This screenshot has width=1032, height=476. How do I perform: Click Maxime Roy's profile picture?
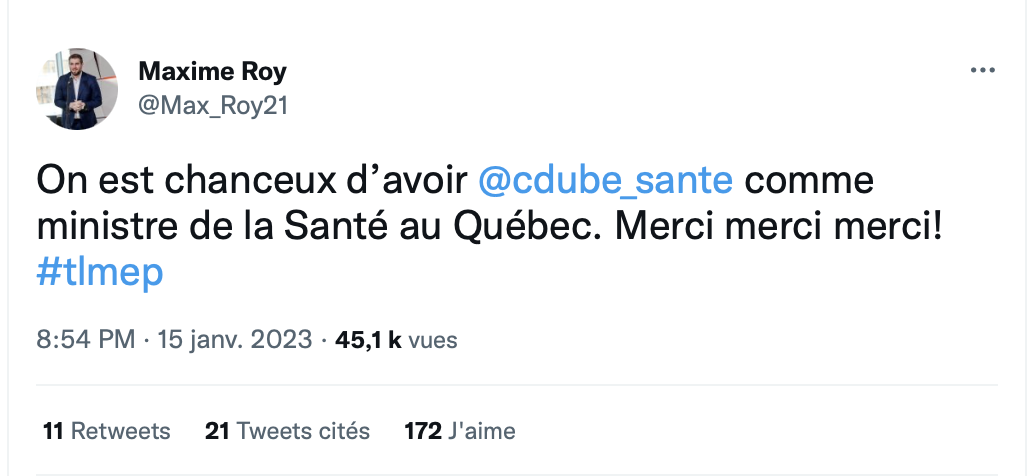coord(76,89)
